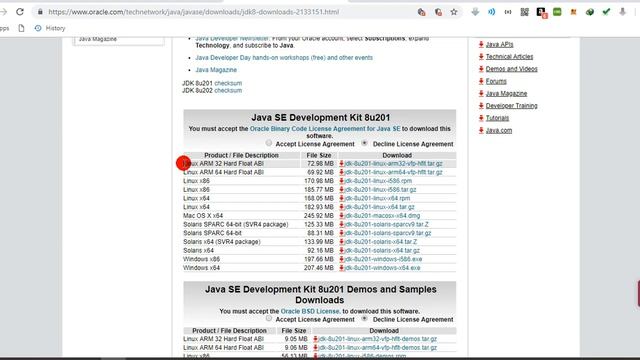The image size is (640, 360).
Task: Reload the Oracle page
Action: [20, 12]
